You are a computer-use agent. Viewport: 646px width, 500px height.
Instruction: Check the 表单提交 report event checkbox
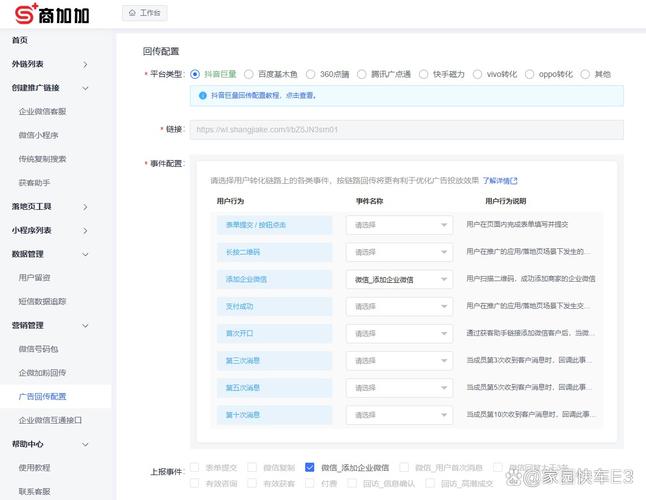click(x=194, y=467)
